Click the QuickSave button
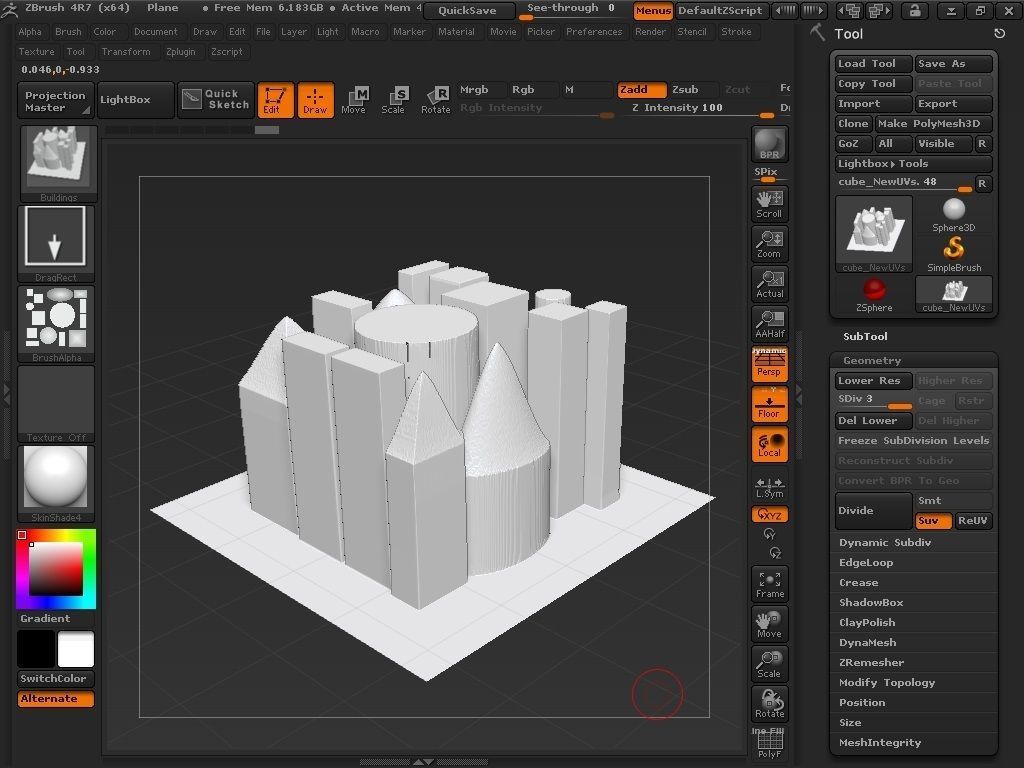This screenshot has width=1024, height=768. (x=468, y=10)
